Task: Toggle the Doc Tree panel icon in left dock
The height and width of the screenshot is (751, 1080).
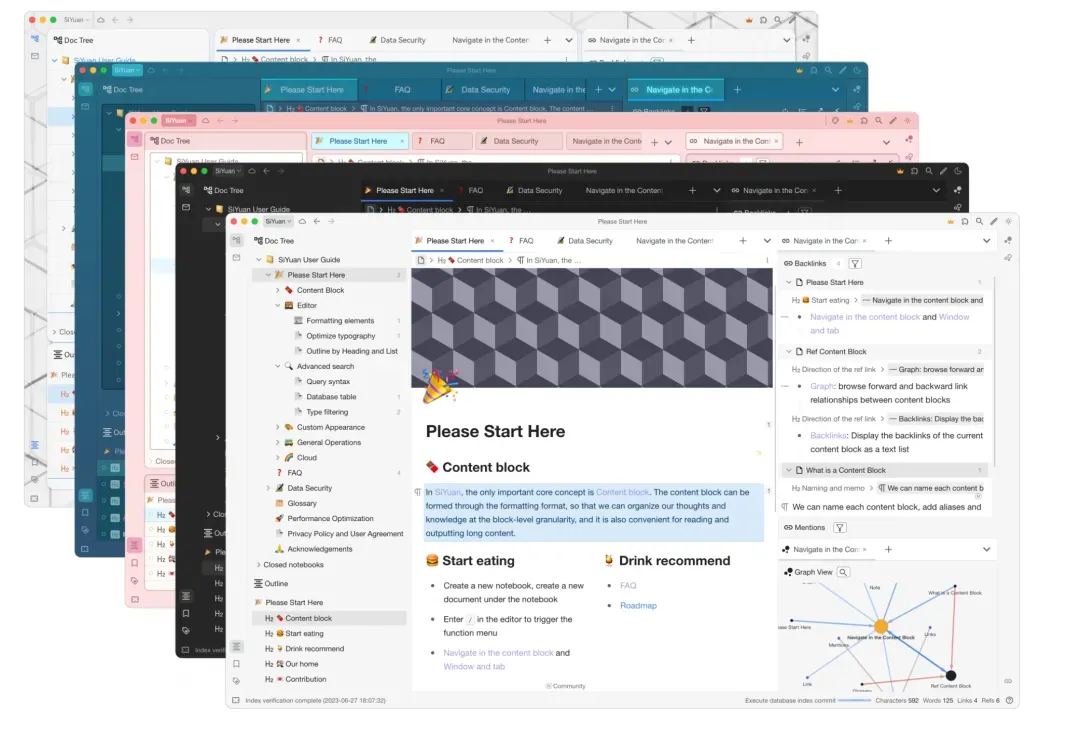Action: pos(236,241)
